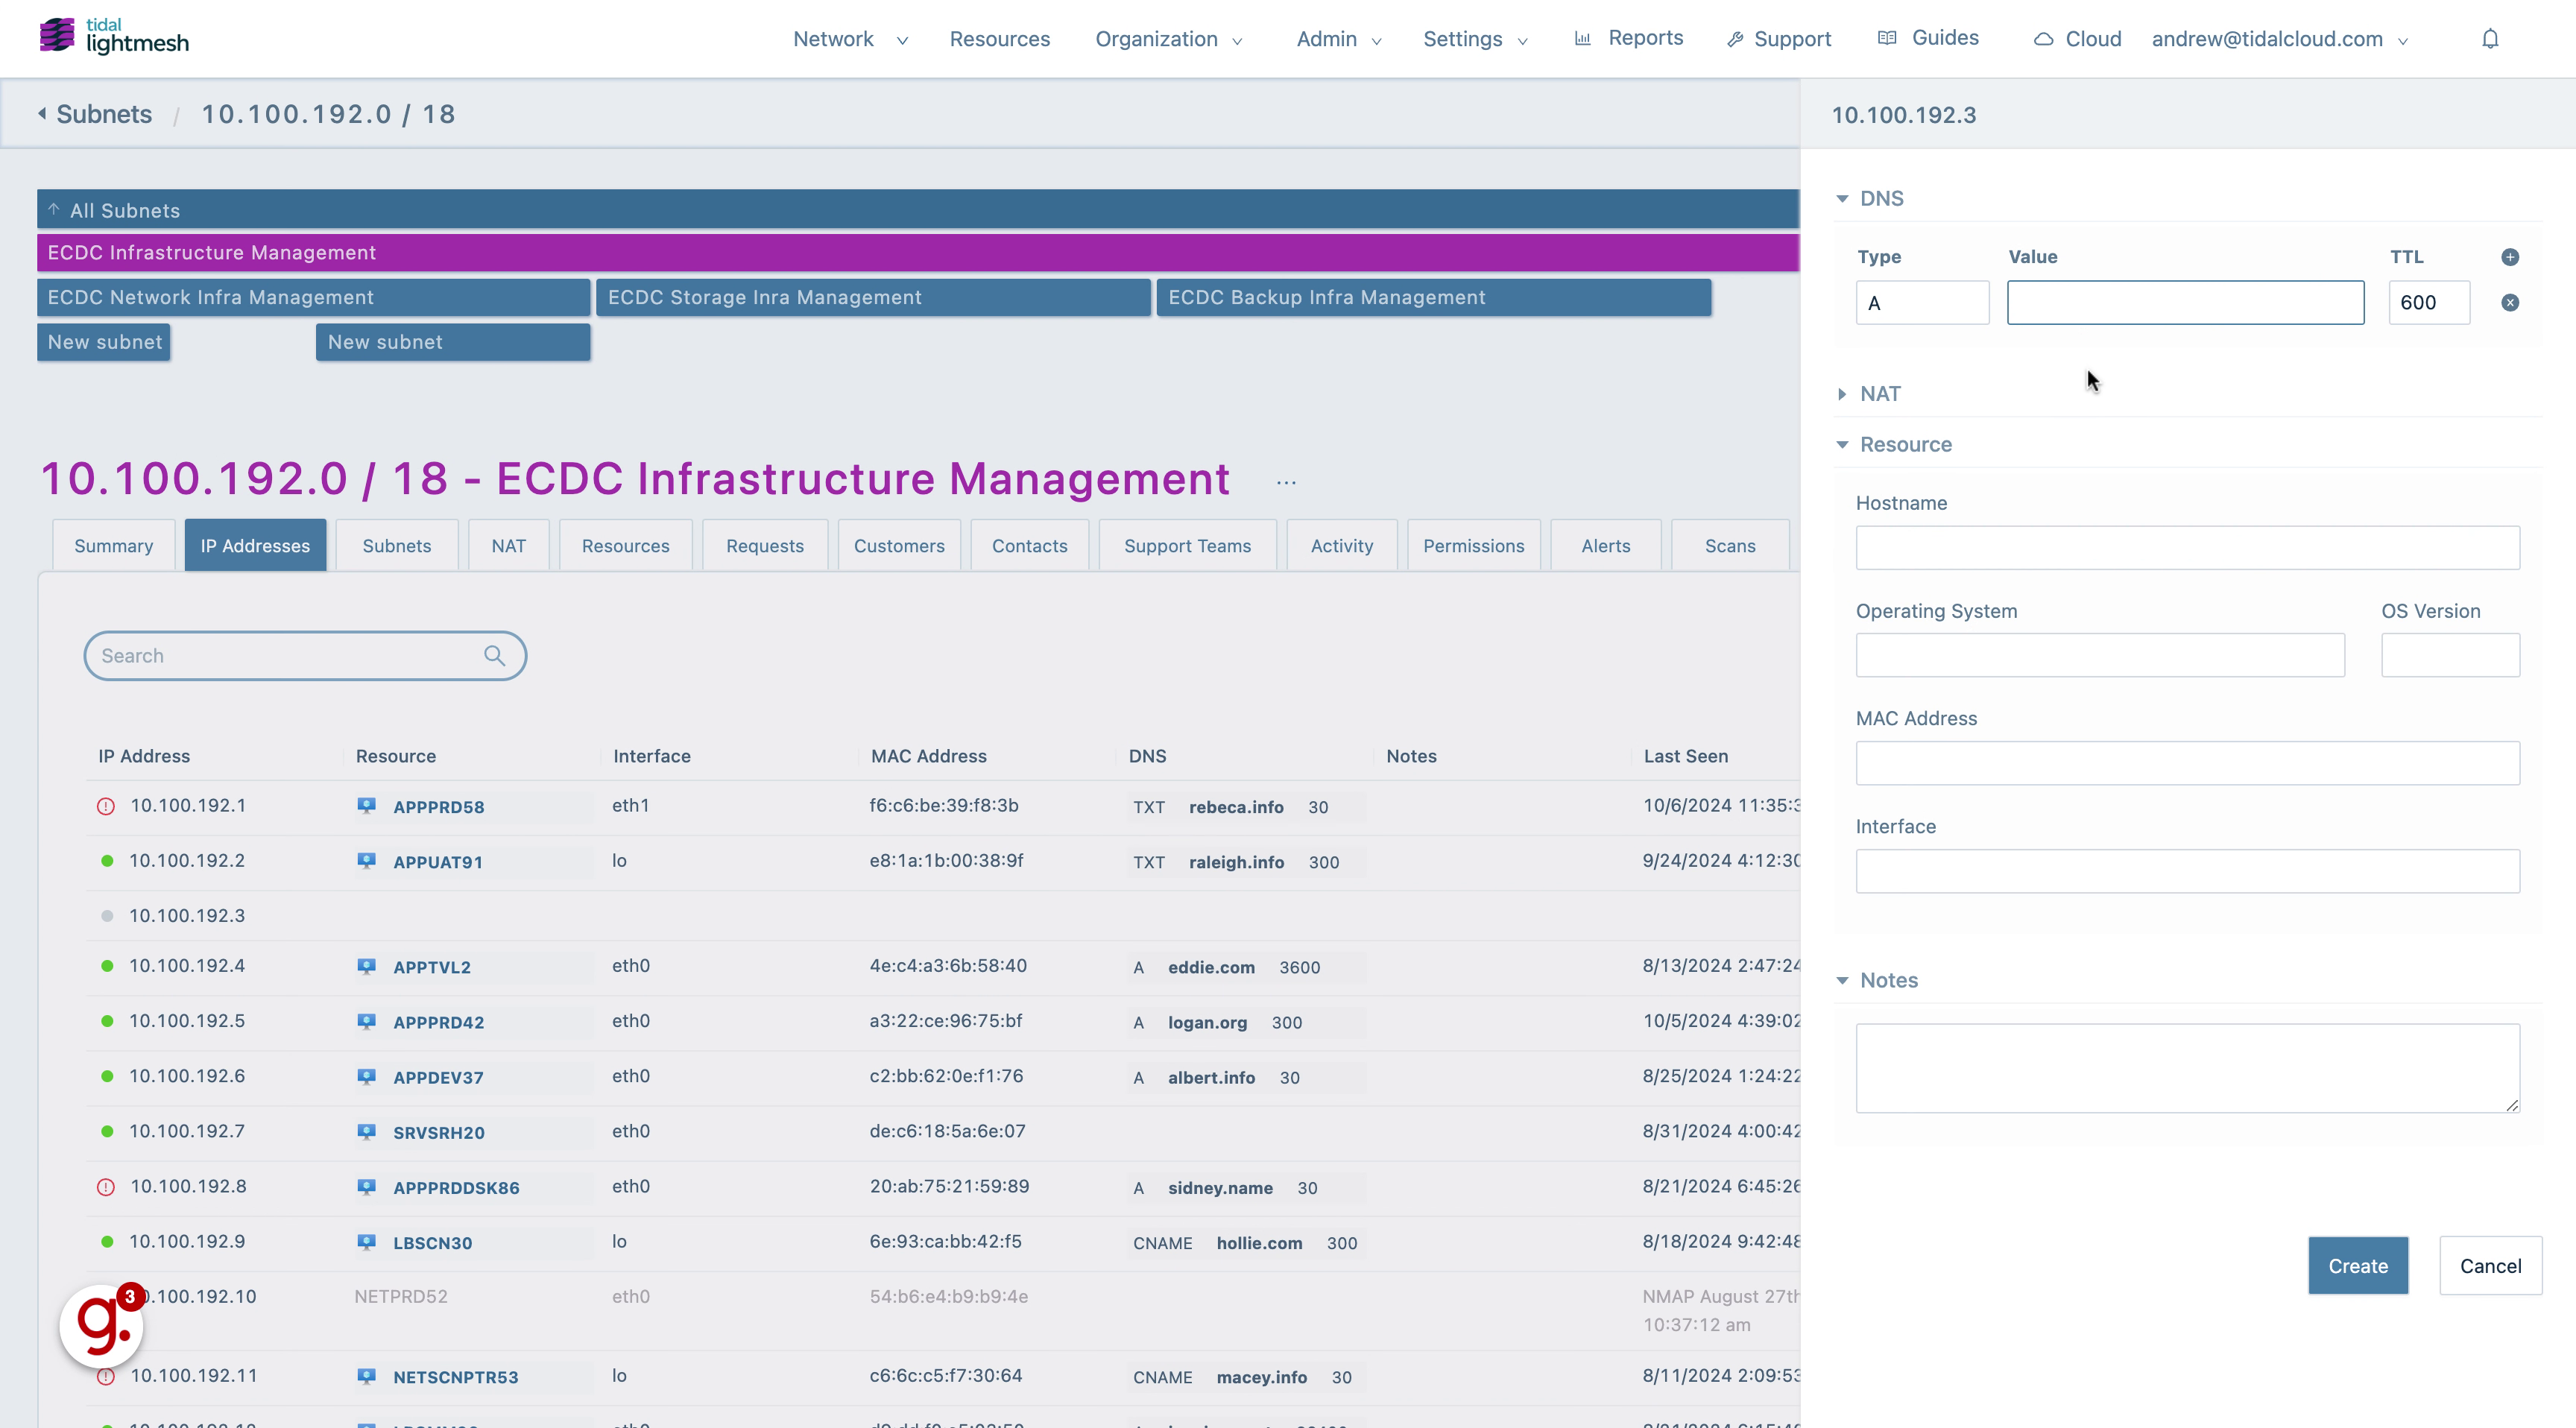Click the notification bell icon
Viewport: 2576px width, 1428px height.
pyautogui.click(x=2490, y=39)
